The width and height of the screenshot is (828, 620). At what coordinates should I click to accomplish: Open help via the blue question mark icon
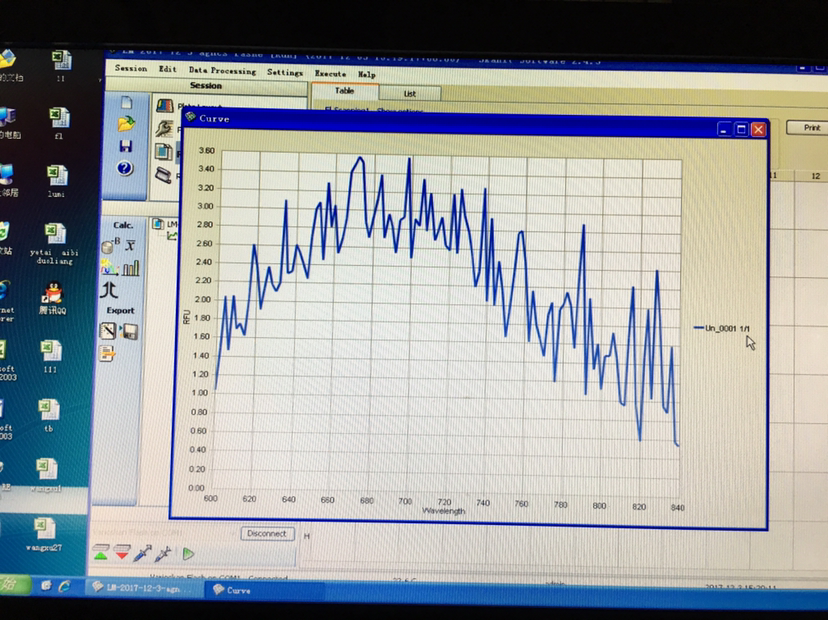coord(125,168)
